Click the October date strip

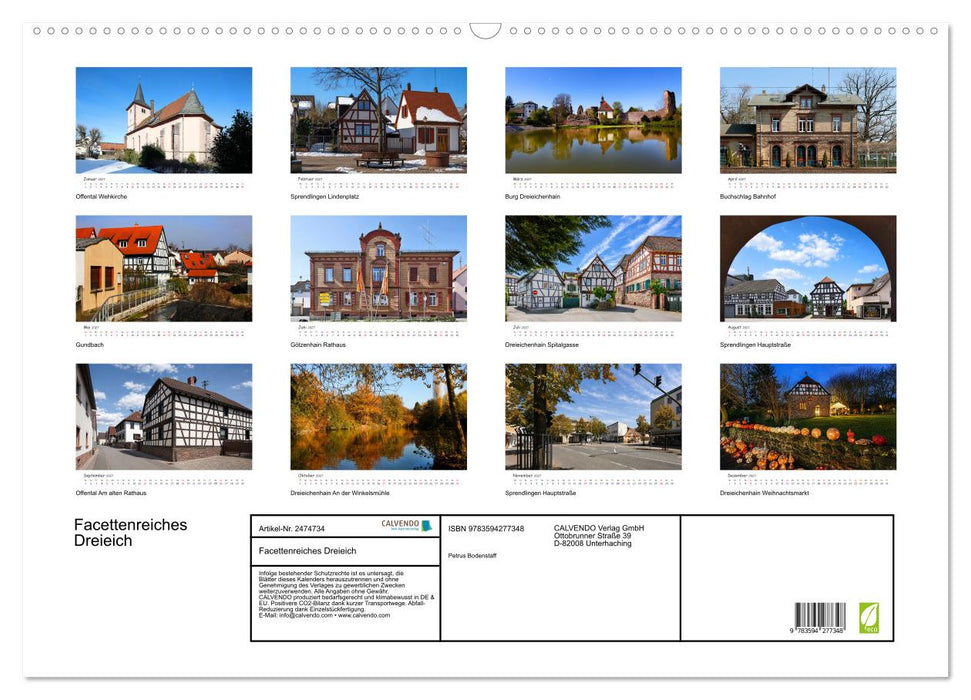[378, 481]
